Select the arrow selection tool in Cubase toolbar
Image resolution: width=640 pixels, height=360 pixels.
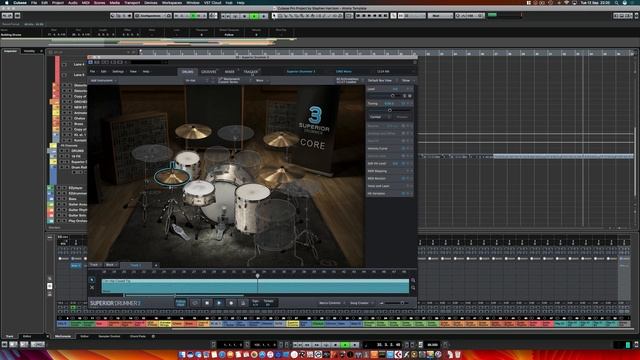click(275, 16)
